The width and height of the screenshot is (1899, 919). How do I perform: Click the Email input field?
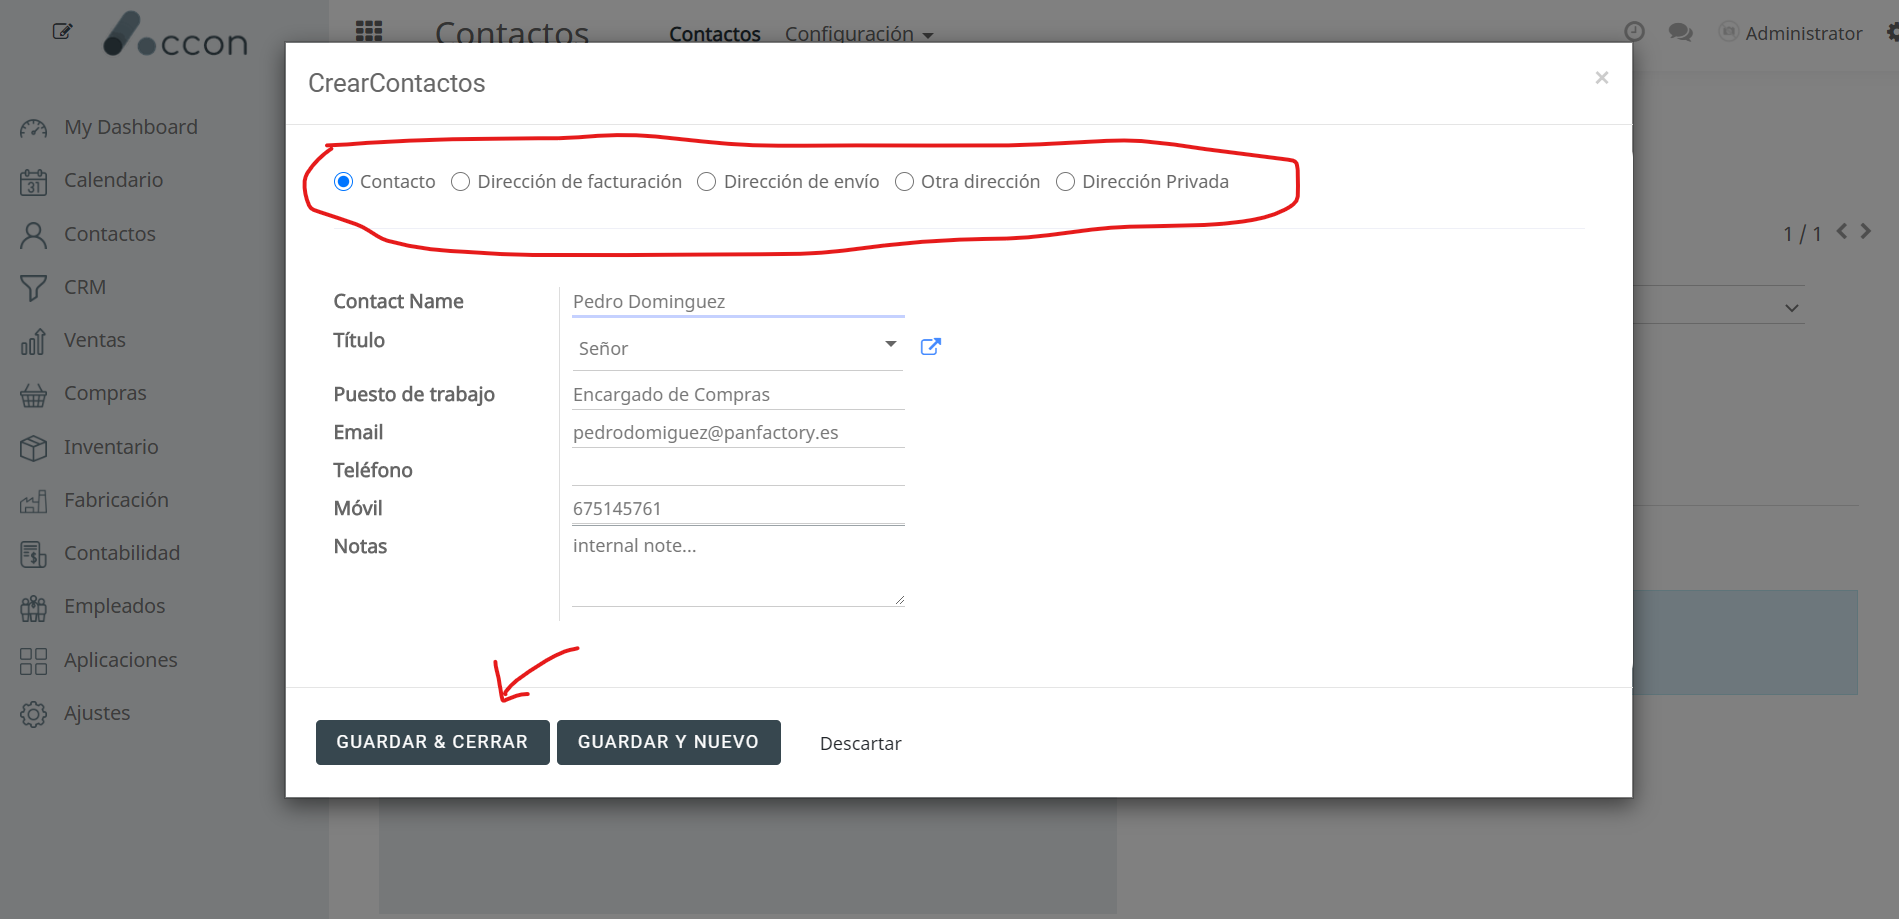(x=738, y=433)
